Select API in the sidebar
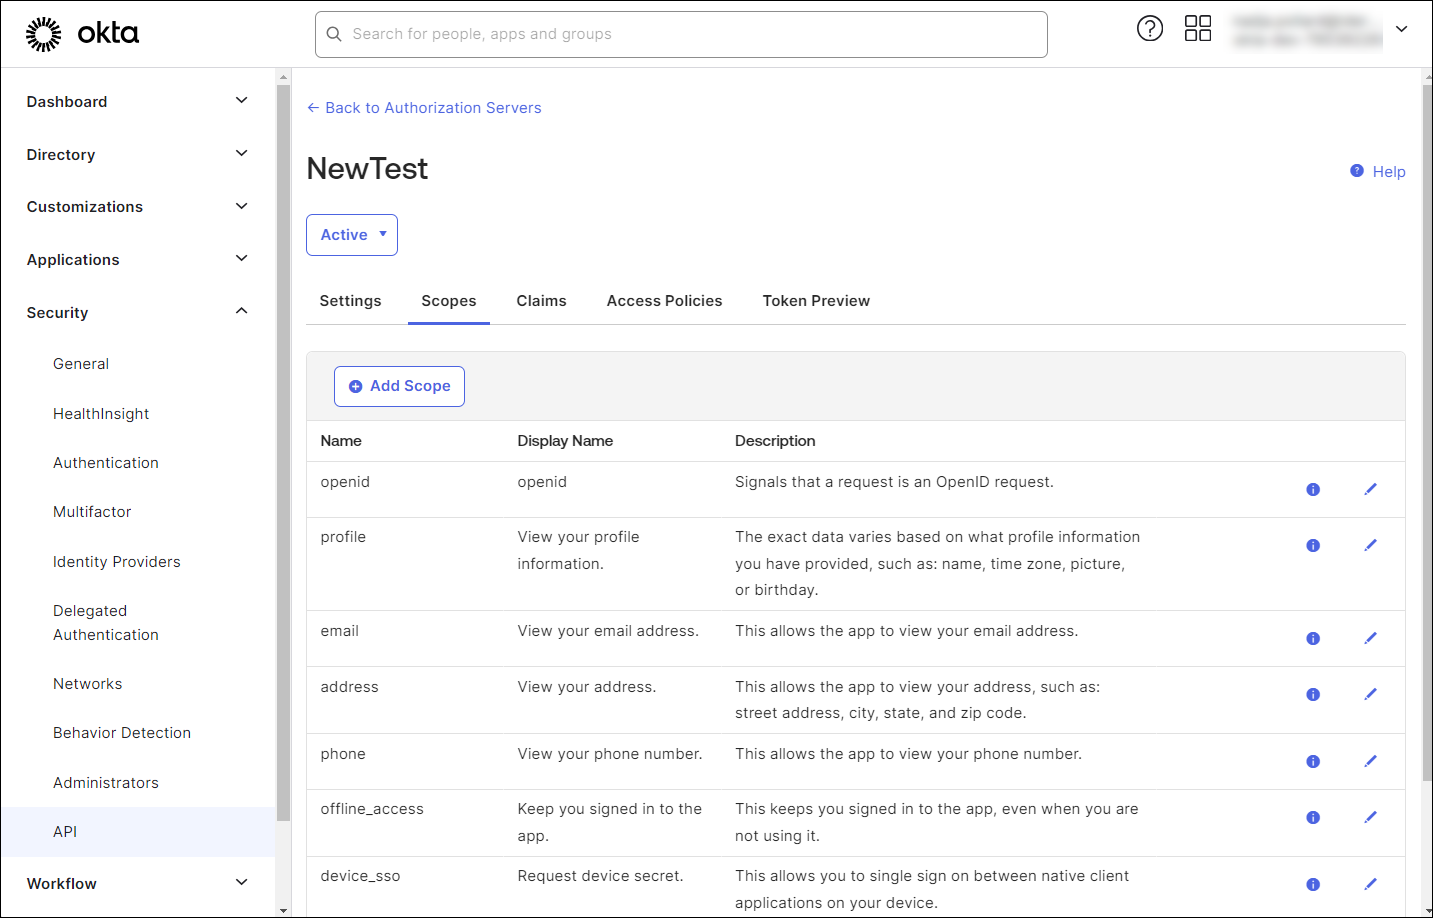Viewport: 1433px width, 918px height. pyautogui.click(x=138, y=832)
